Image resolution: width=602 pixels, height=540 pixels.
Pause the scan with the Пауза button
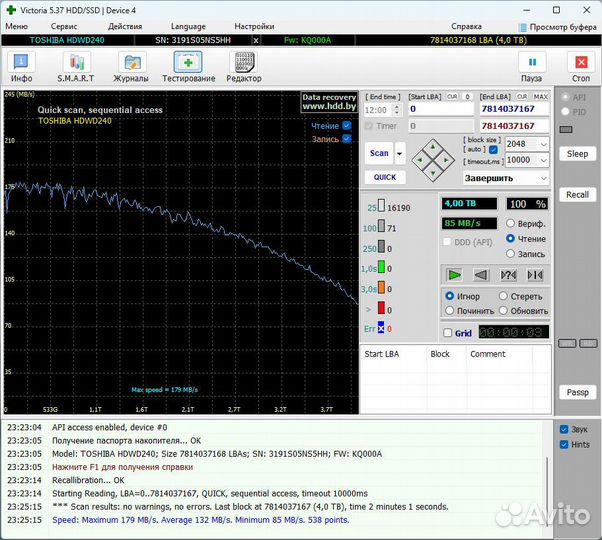click(532, 66)
